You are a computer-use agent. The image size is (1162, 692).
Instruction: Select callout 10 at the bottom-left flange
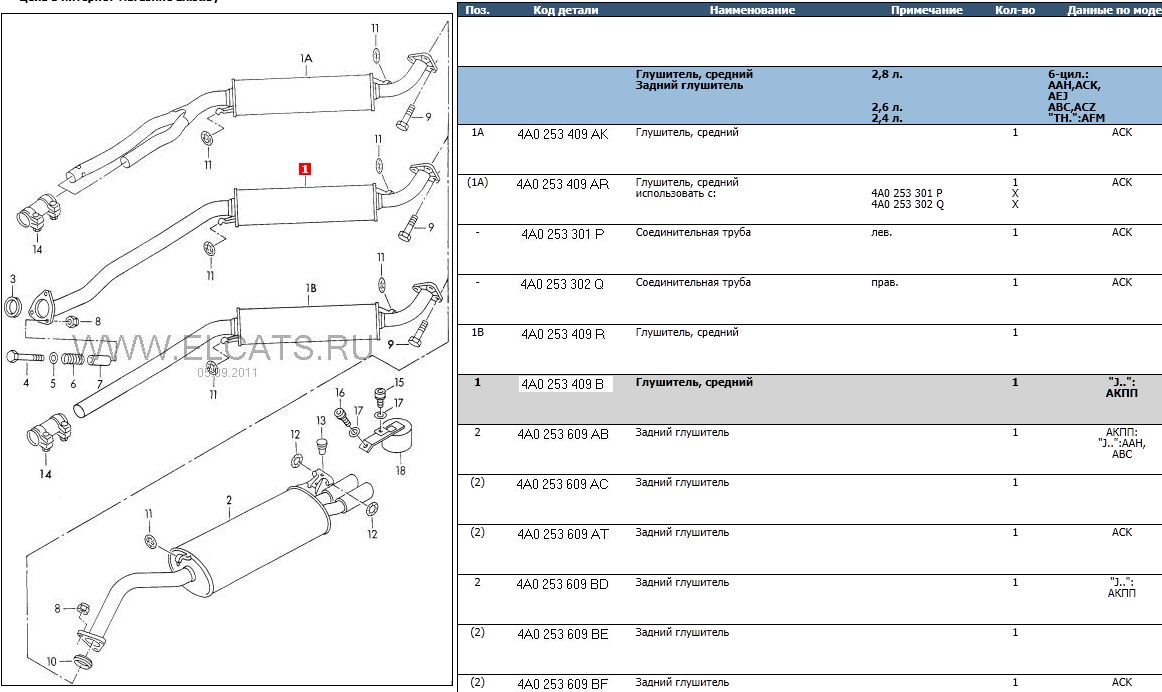(53, 661)
